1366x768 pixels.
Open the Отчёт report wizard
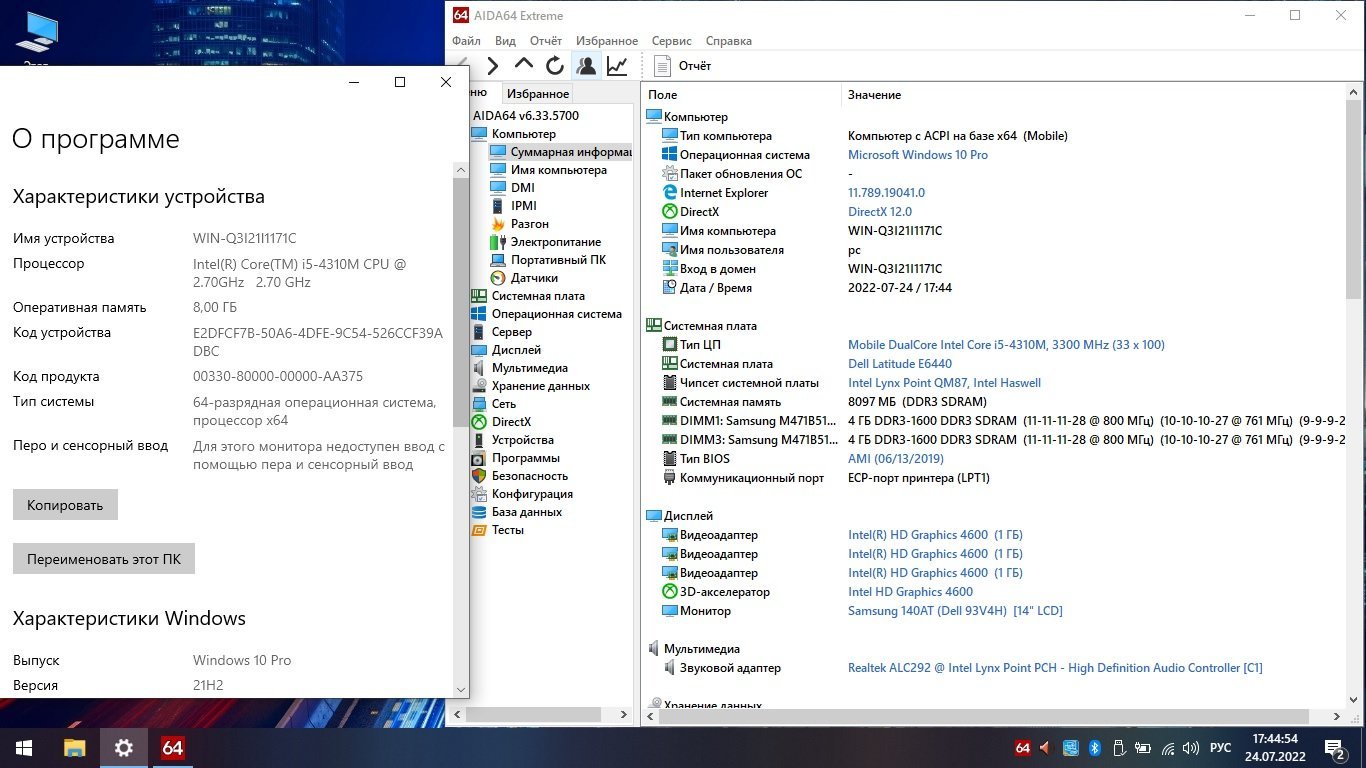tap(683, 66)
